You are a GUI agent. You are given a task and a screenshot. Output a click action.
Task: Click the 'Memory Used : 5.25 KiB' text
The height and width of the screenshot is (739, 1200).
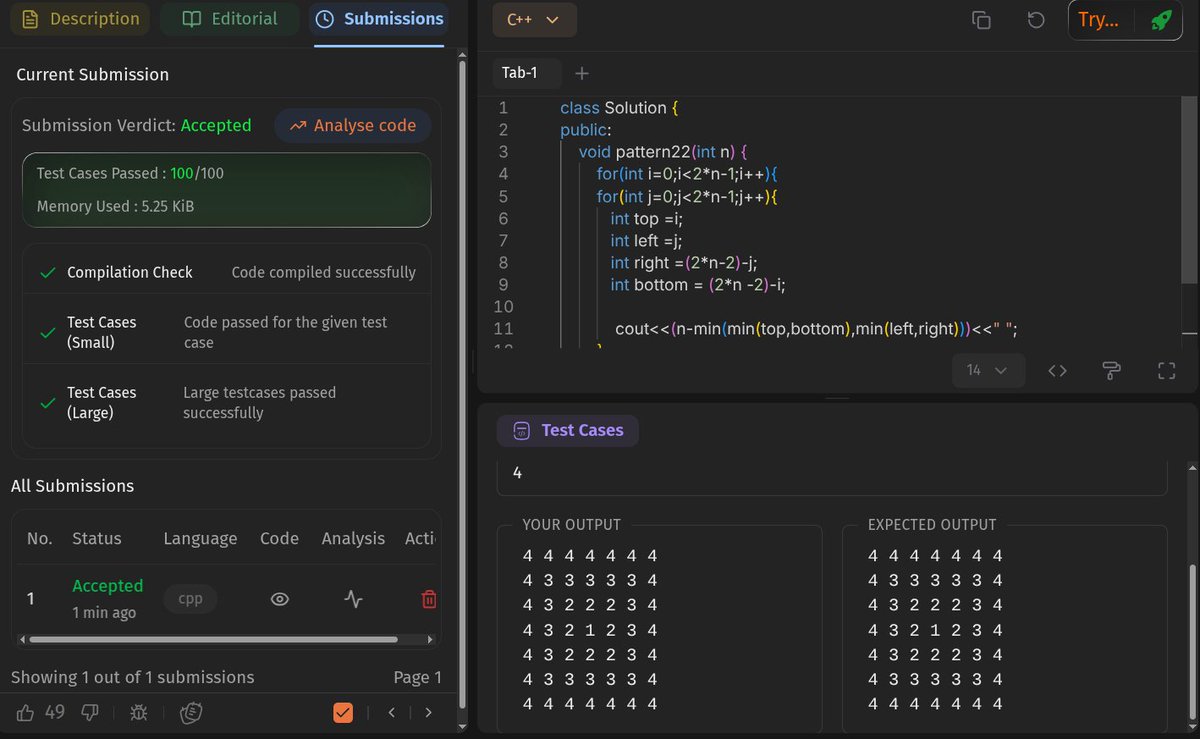tap(115, 207)
